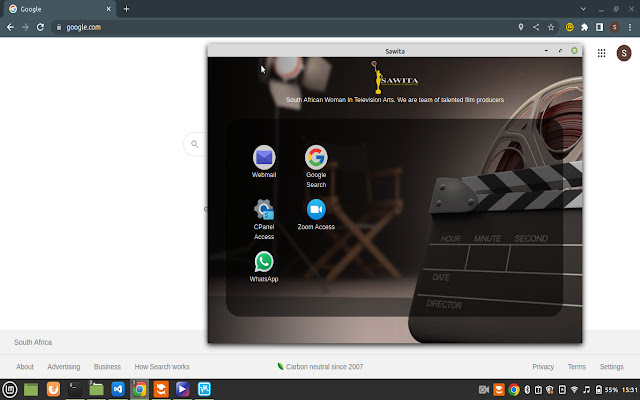Launch WhatsApp from the Sawita window
The height and width of the screenshot is (400, 640).
(264, 267)
